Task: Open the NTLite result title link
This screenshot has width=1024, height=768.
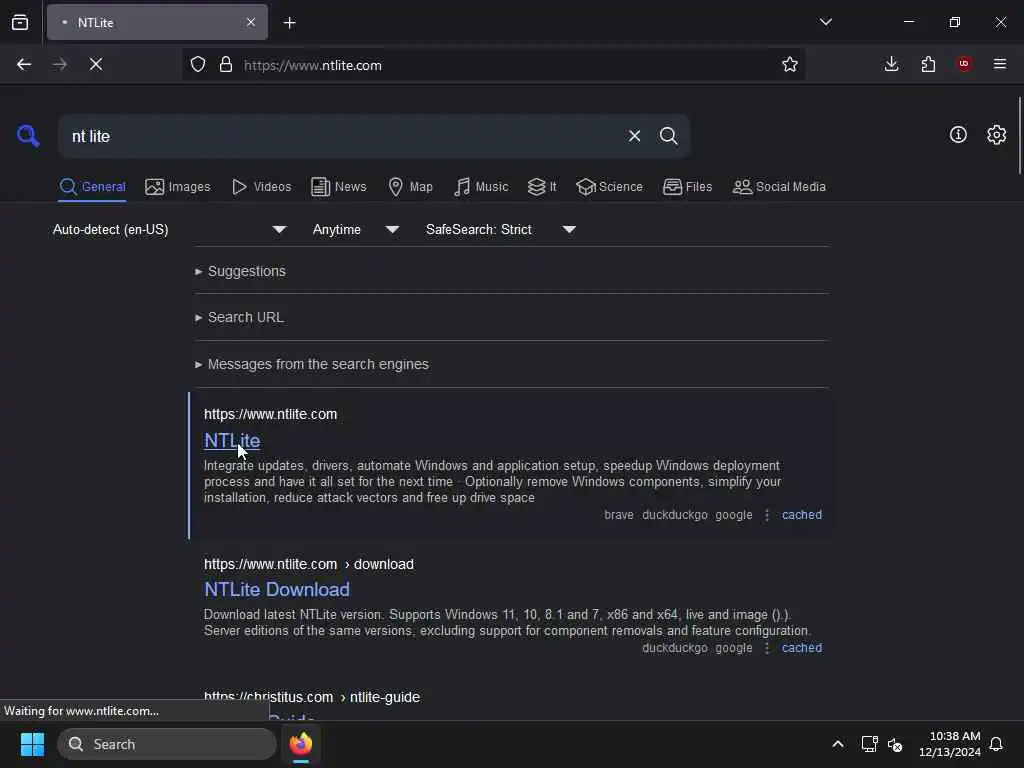Action: [232, 441]
